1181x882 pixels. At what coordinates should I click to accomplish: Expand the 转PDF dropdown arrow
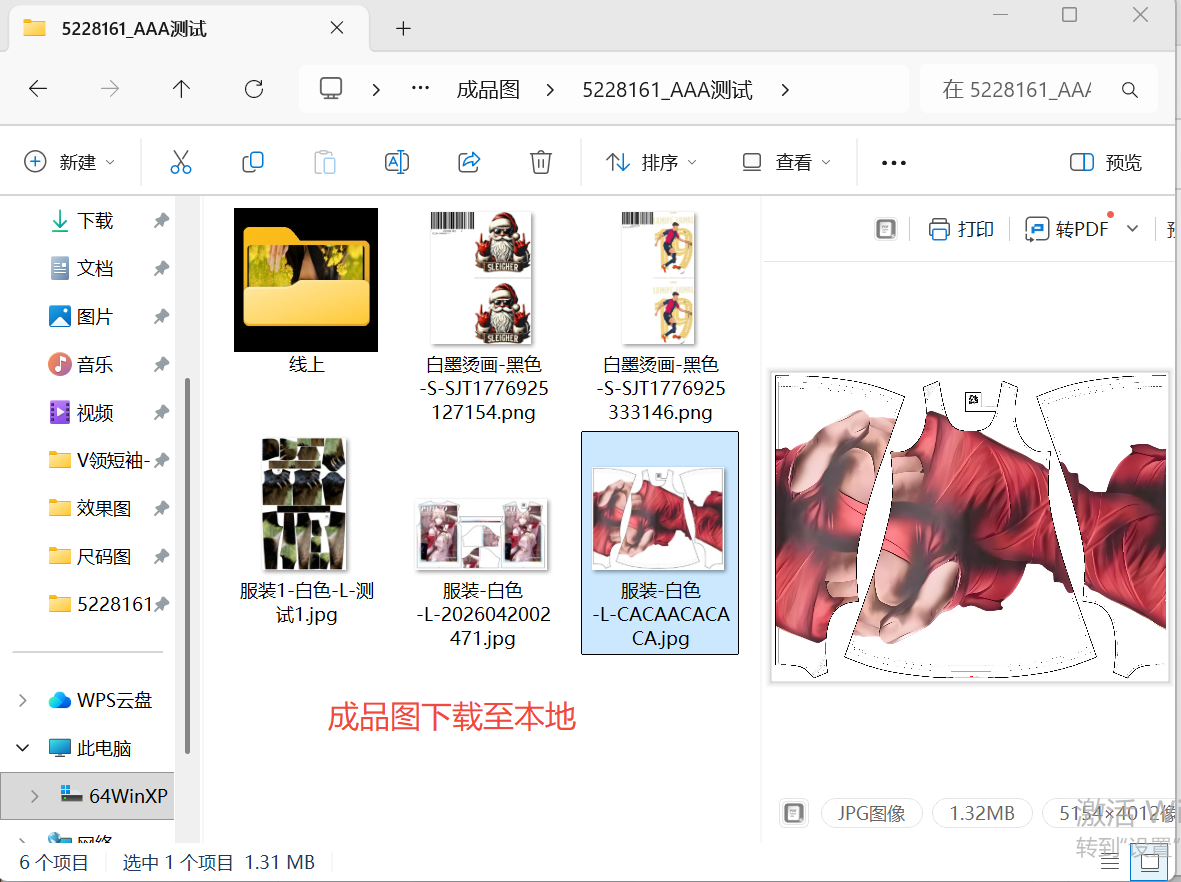(1132, 229)
